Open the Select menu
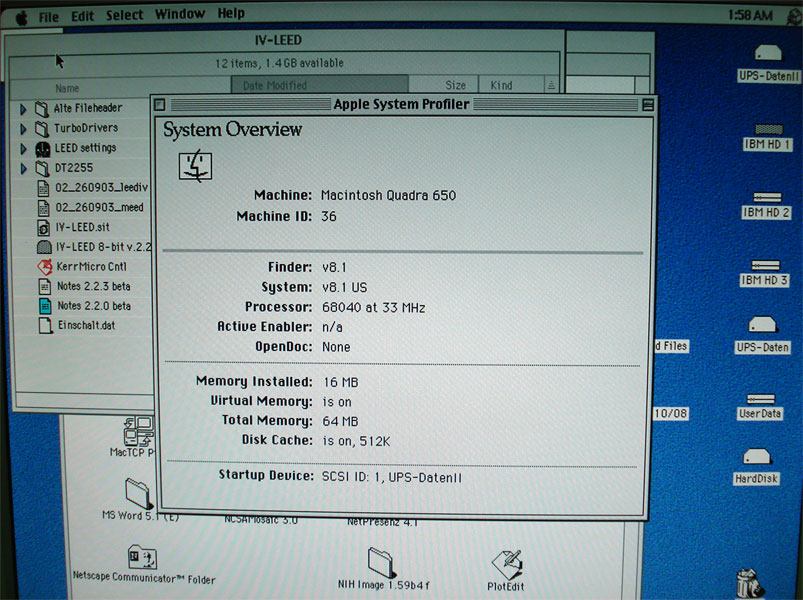Screen dimensions: 803x600 (x=124, y=15)
